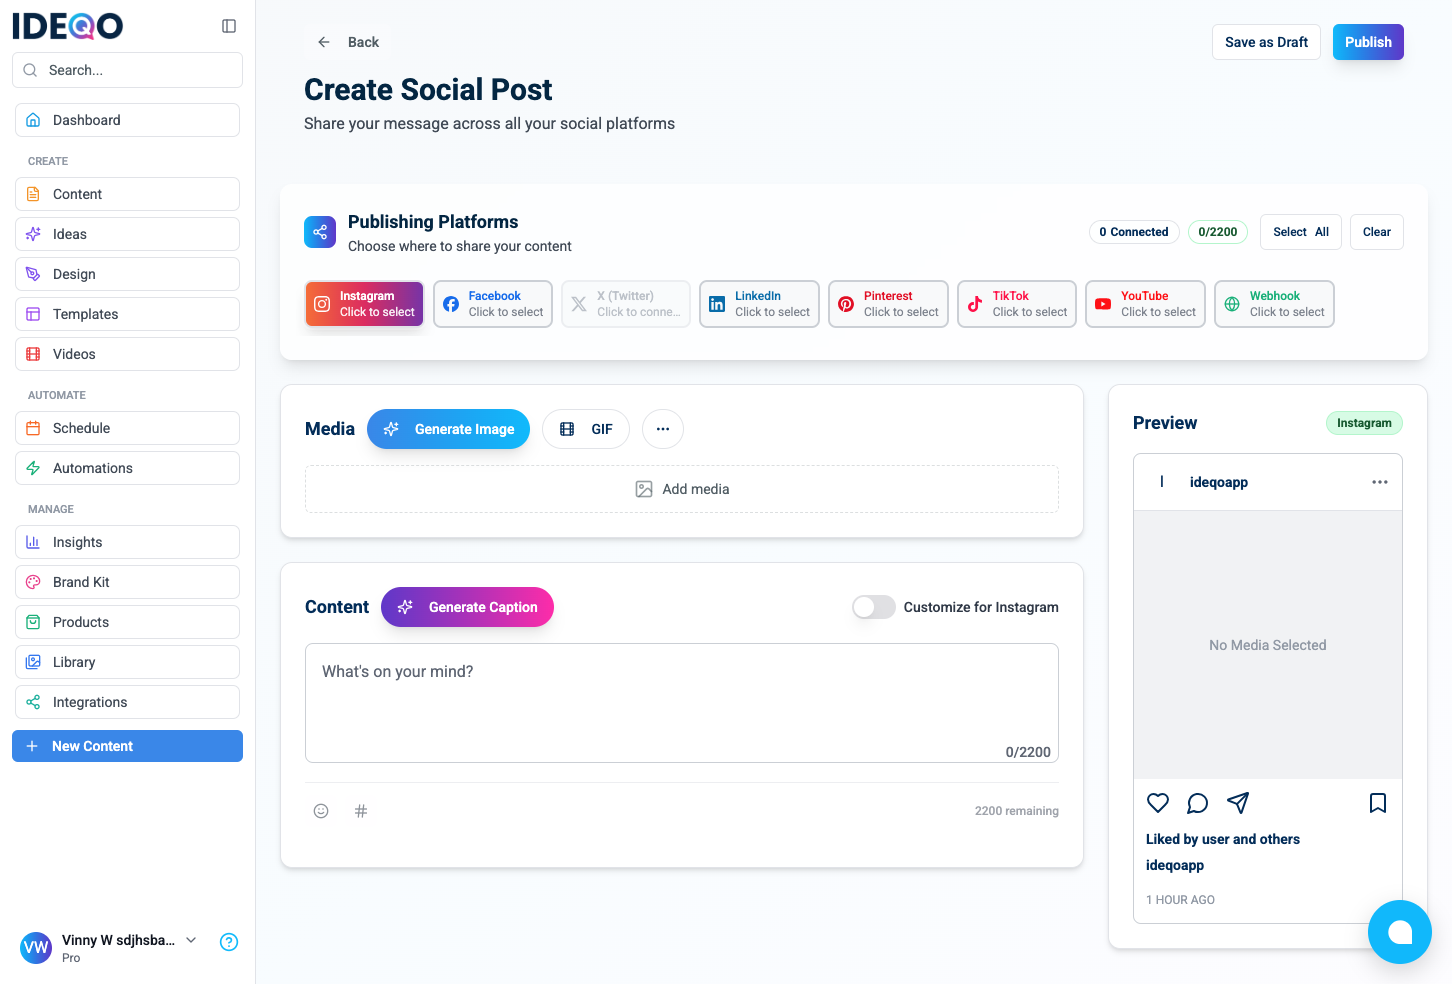
Task: Select LinkedIn platform
Action: pyautogui.click(x=759, y=304)
